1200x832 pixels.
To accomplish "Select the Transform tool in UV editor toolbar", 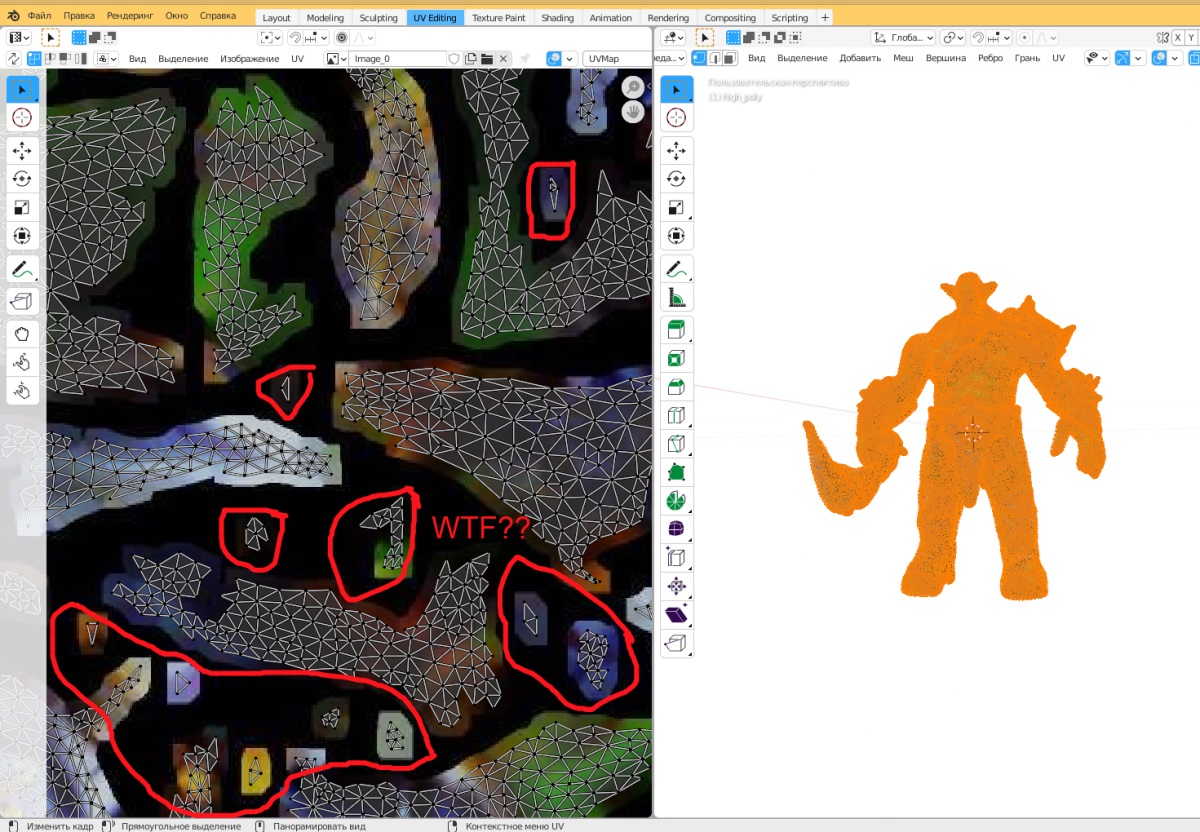I will tap(22, 236).
